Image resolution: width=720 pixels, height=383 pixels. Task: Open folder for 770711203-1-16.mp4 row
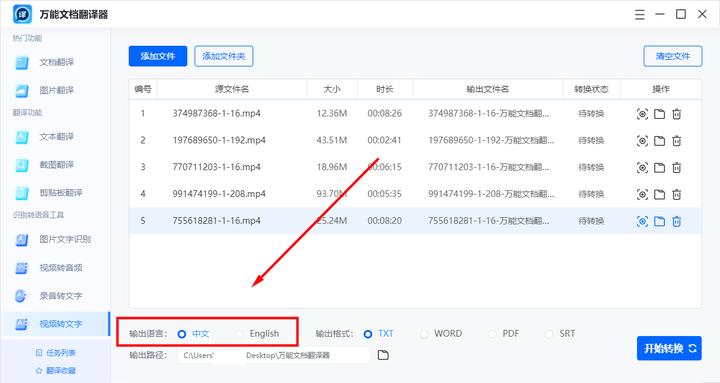pos(659,168)
